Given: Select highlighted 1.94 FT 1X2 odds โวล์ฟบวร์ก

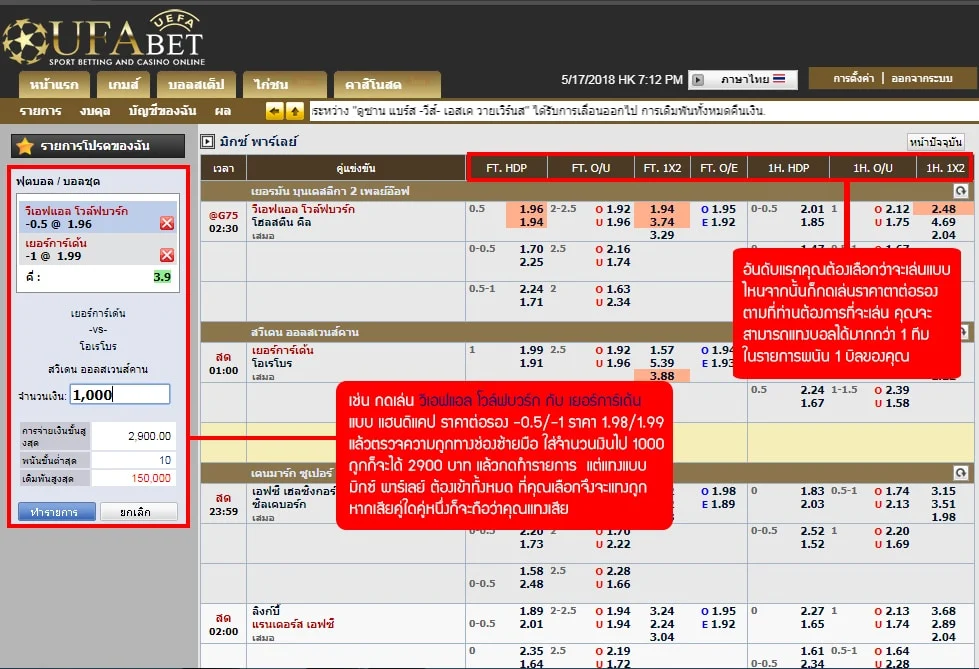Looking at the screenshot, I should click(662, 209).
